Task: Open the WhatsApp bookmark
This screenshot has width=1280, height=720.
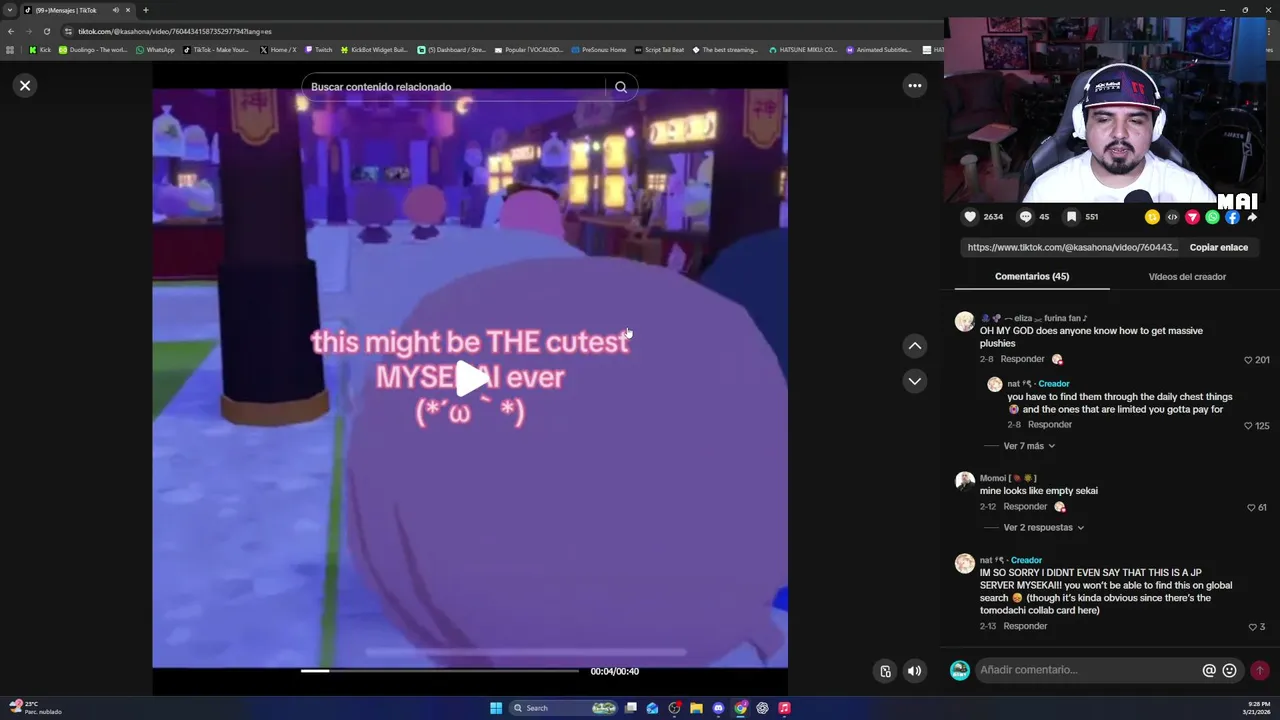Action: 155,50
